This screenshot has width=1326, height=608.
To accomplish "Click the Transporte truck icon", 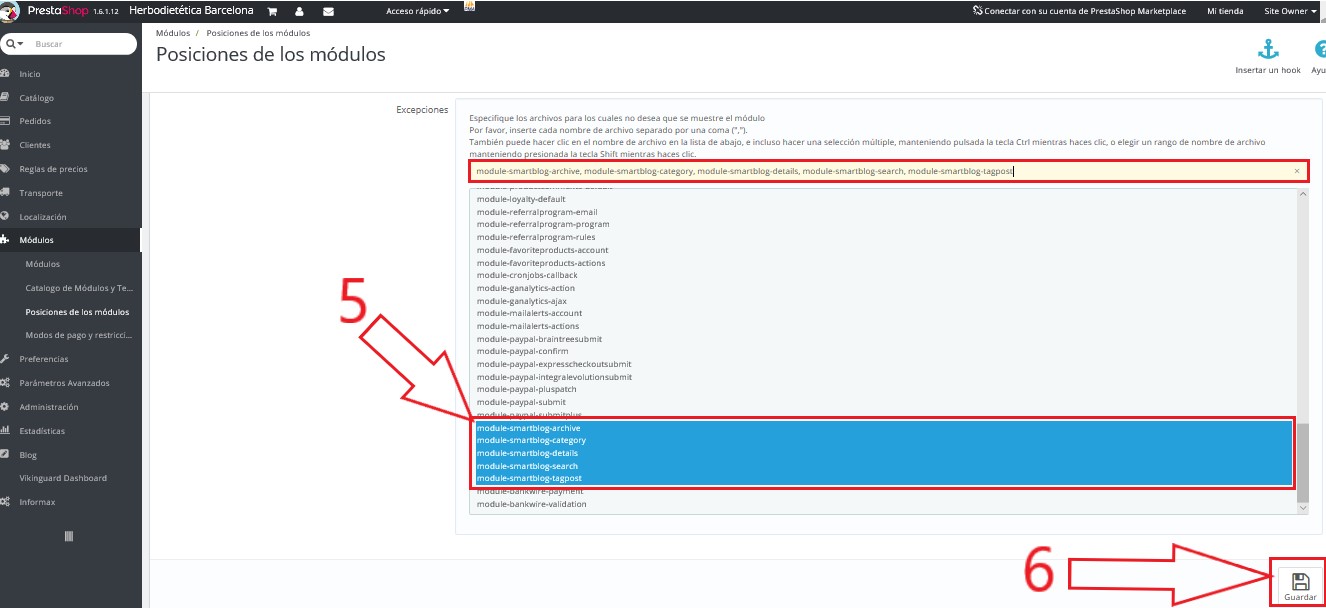I will click(6, 193).
